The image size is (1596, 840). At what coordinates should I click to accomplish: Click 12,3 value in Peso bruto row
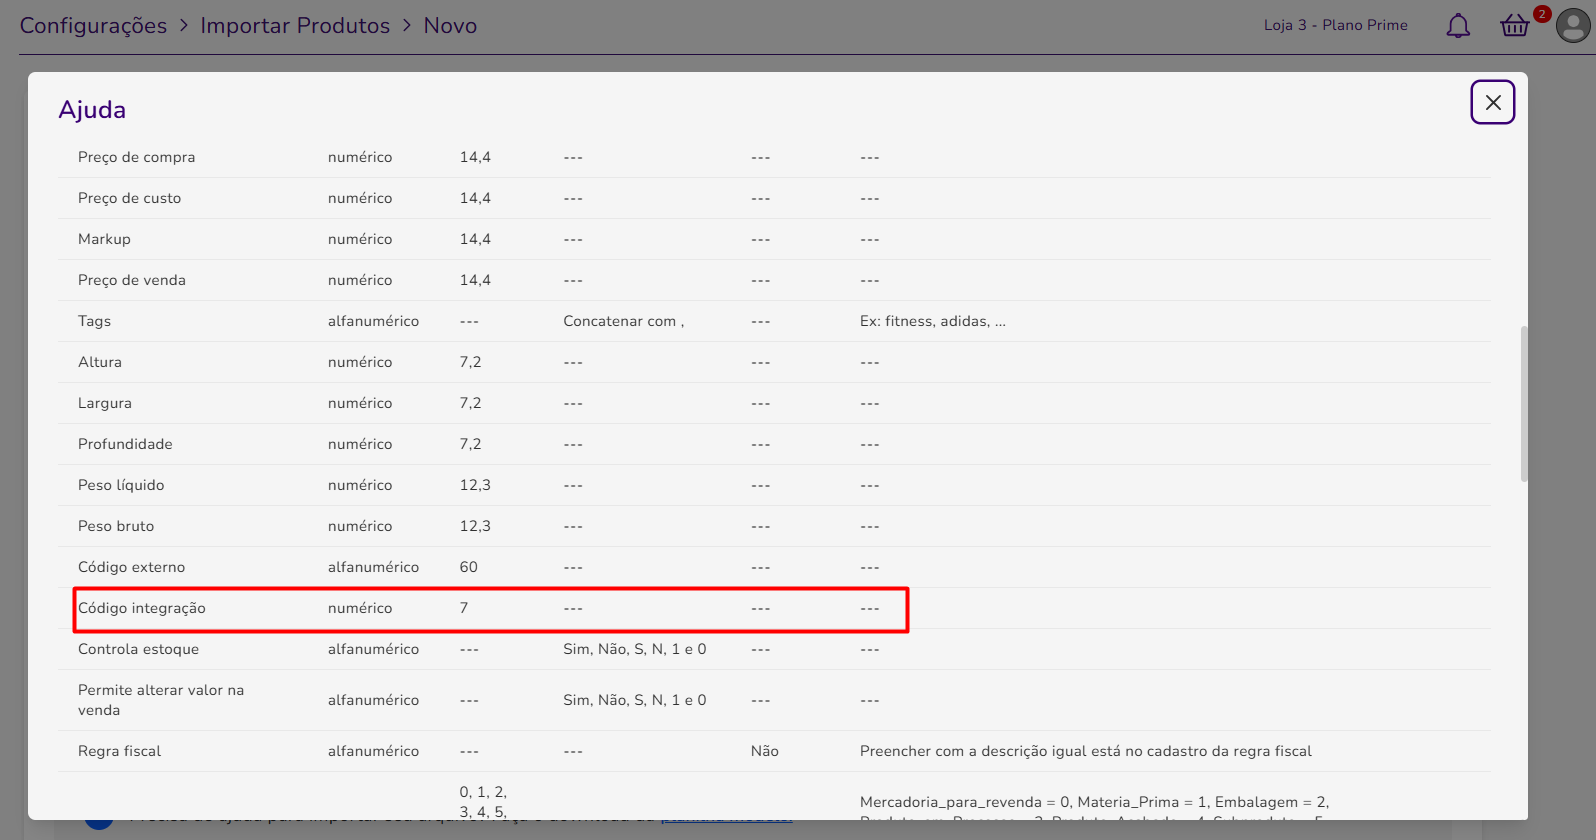coord(475,526)
